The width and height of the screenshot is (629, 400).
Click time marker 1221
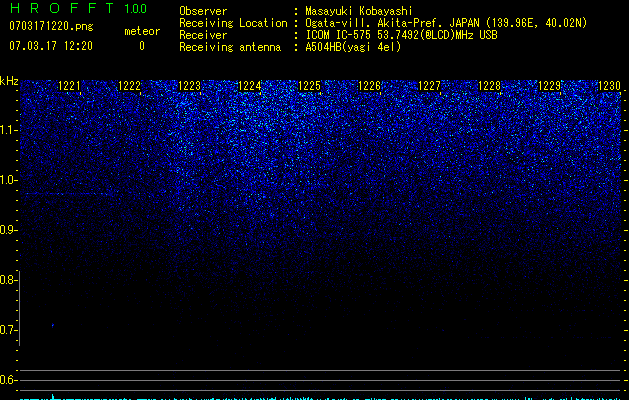pyautogui.click(x=69, y=86)
